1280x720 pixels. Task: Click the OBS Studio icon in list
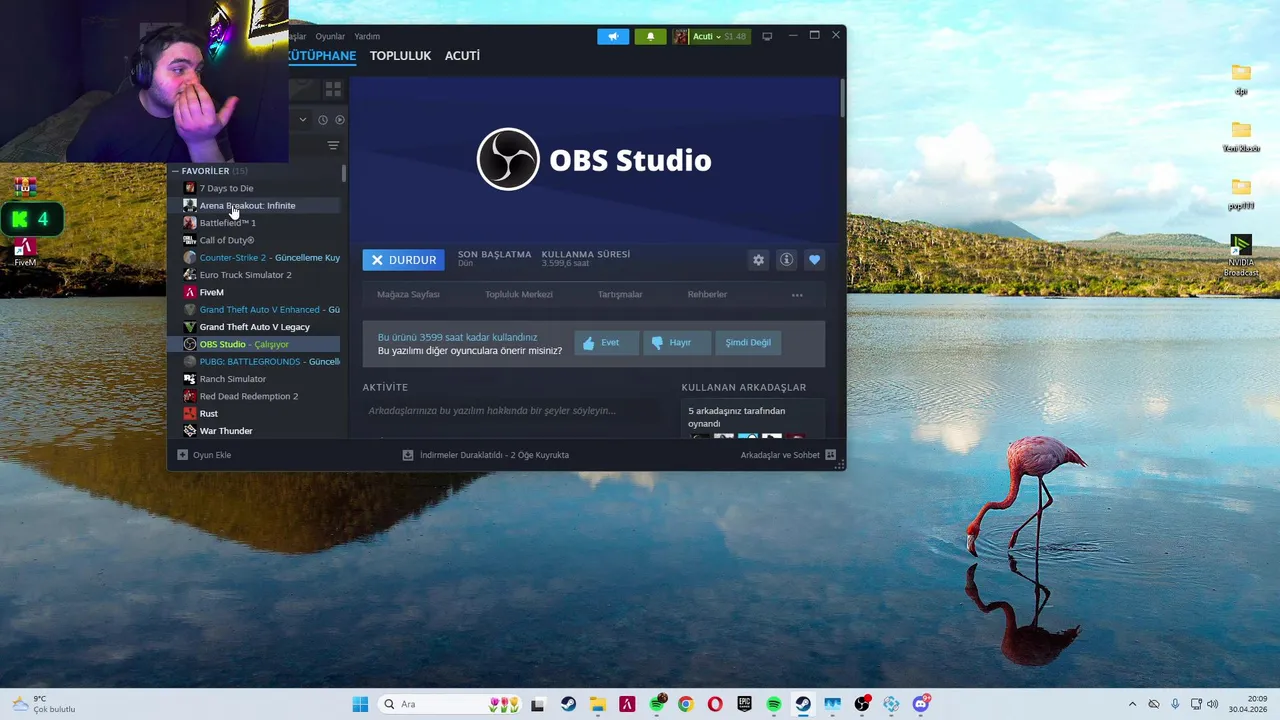190,344
